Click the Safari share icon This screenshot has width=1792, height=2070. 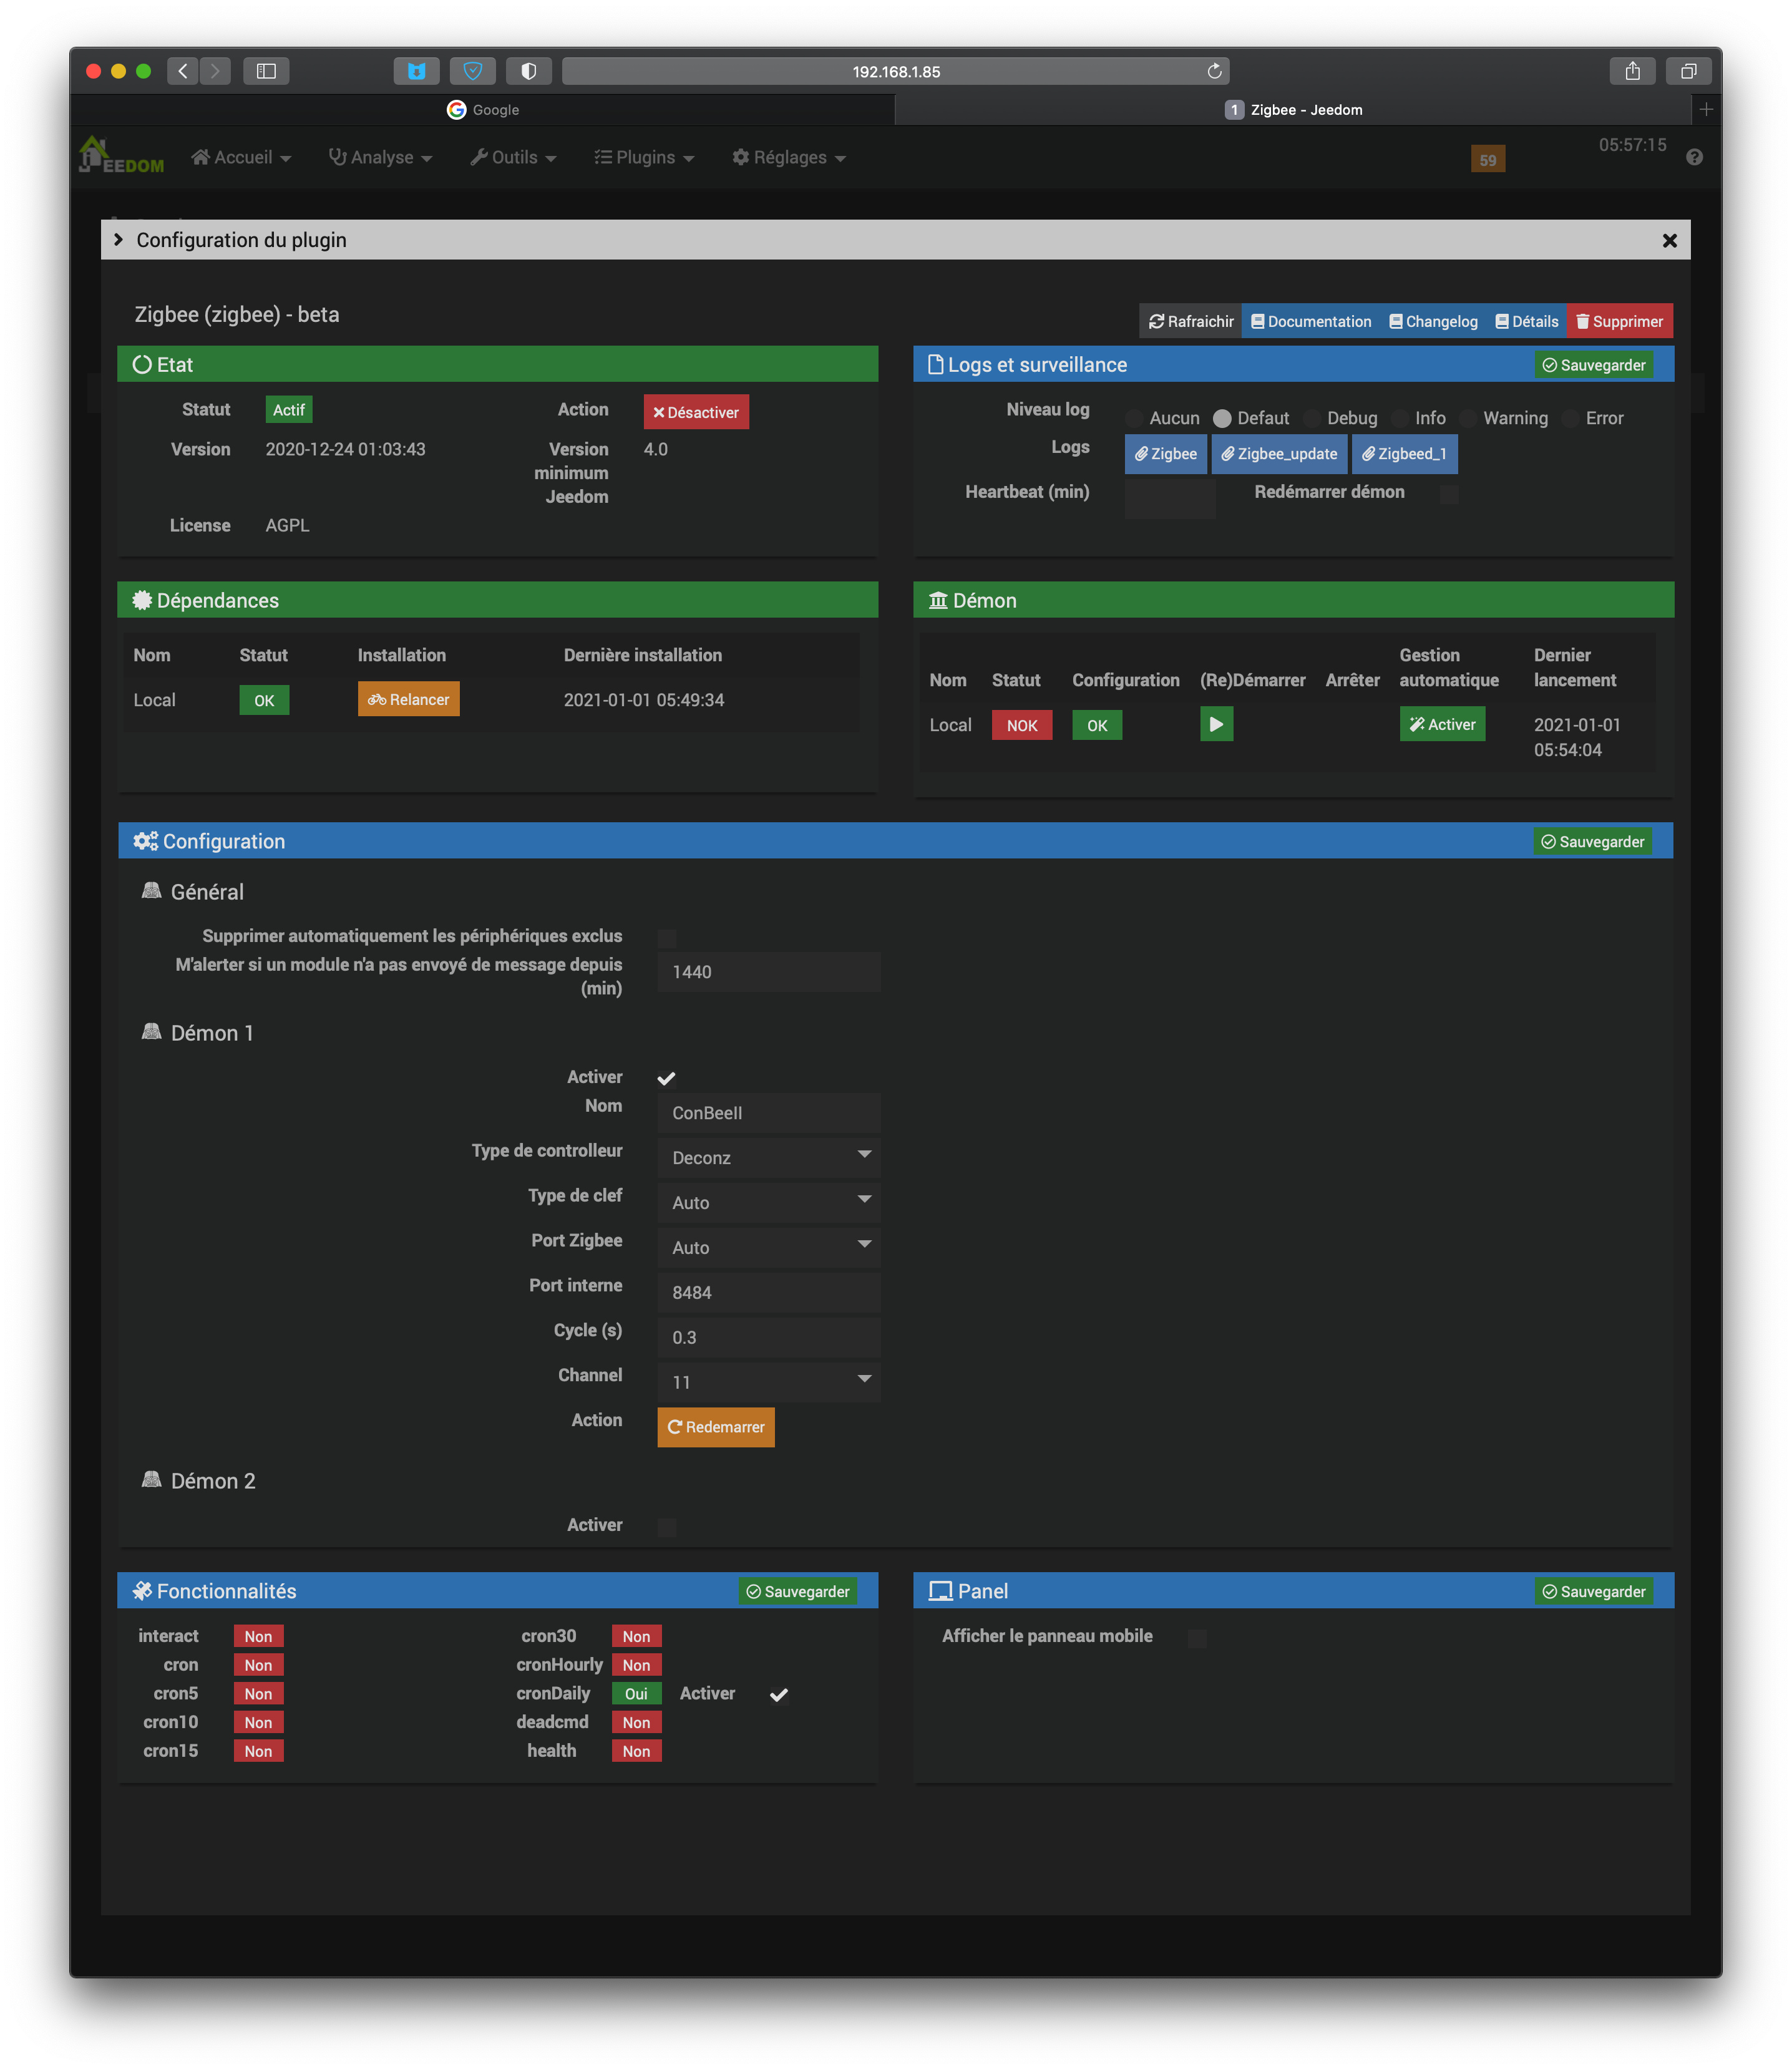pyautogui.click(x=1632, y=71)
